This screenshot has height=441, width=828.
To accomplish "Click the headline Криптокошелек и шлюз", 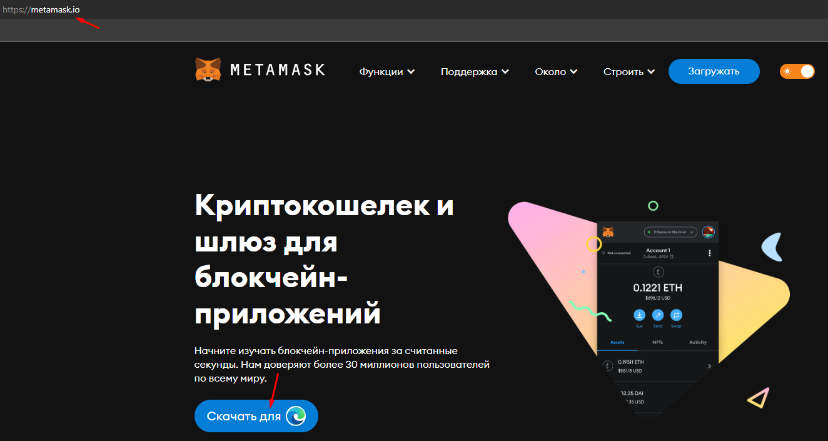I will click(324, 259).
